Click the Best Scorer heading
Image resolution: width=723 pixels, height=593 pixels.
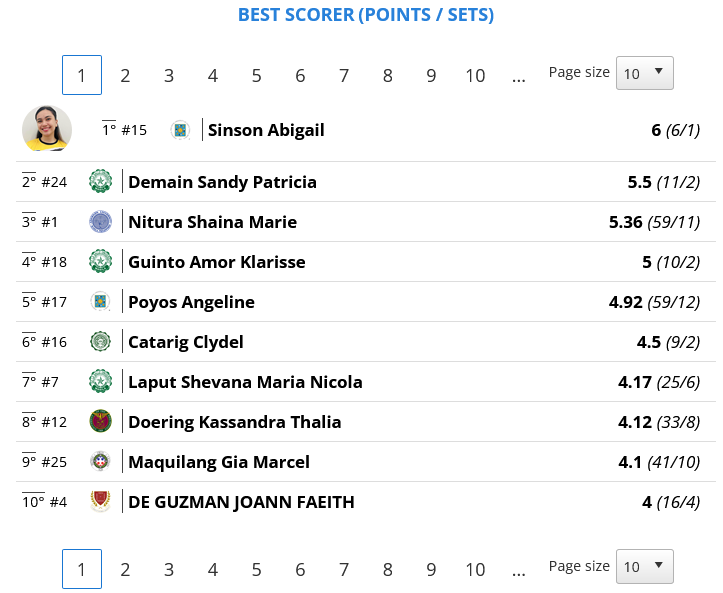pos(366,15)
